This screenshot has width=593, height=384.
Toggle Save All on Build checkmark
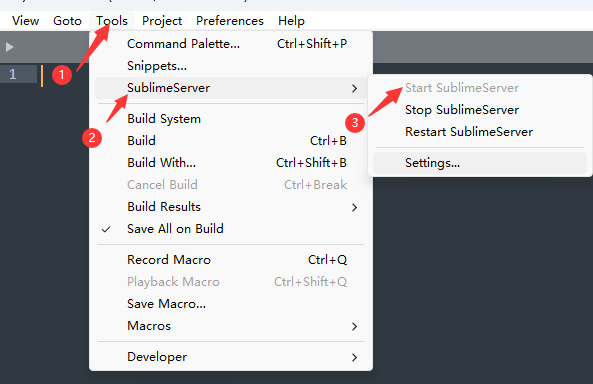pyautogui.click(x=106, y=229)
